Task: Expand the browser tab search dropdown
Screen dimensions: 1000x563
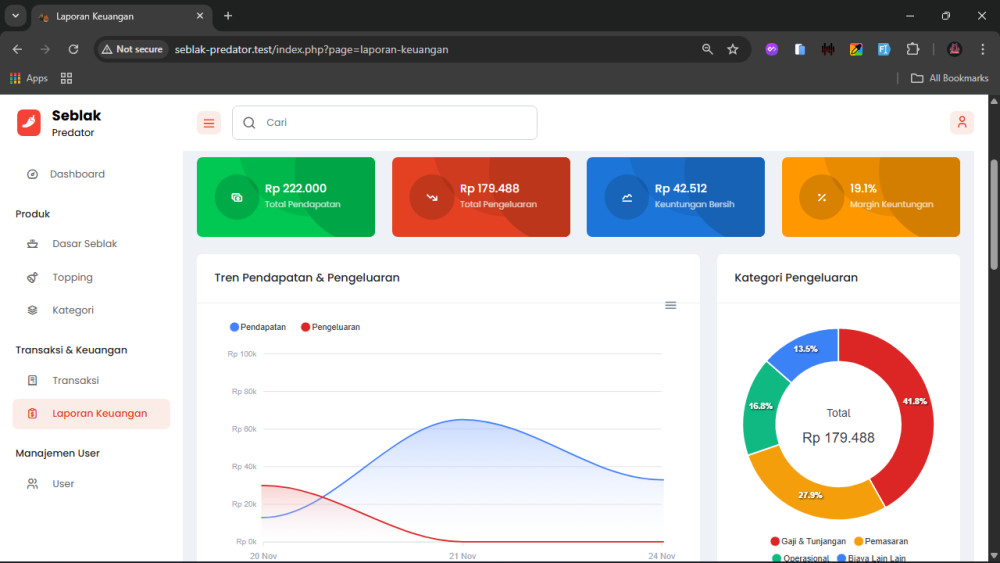Action: point(15,16)
